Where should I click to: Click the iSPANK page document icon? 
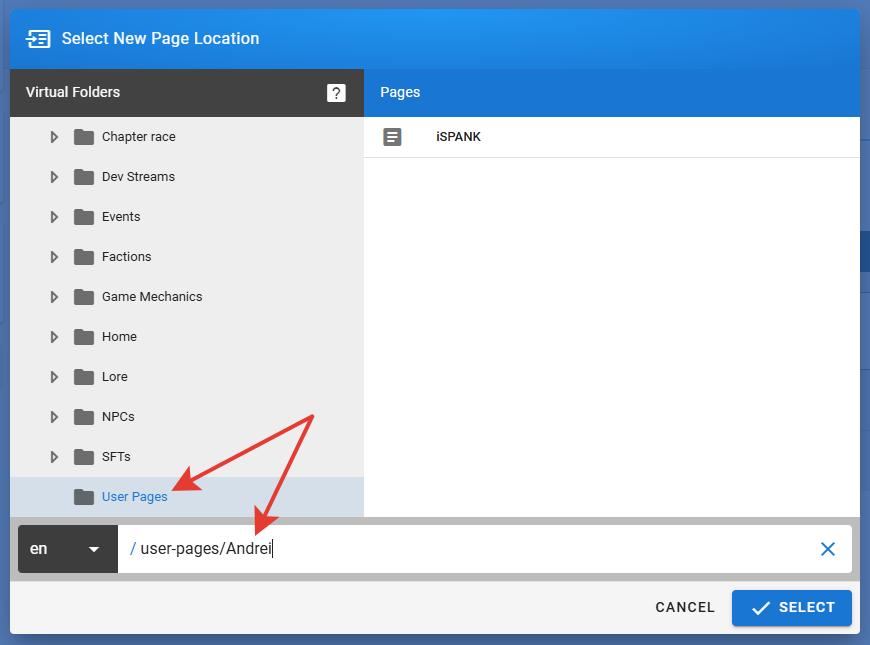pyautogui.click(x=392, y=137)
